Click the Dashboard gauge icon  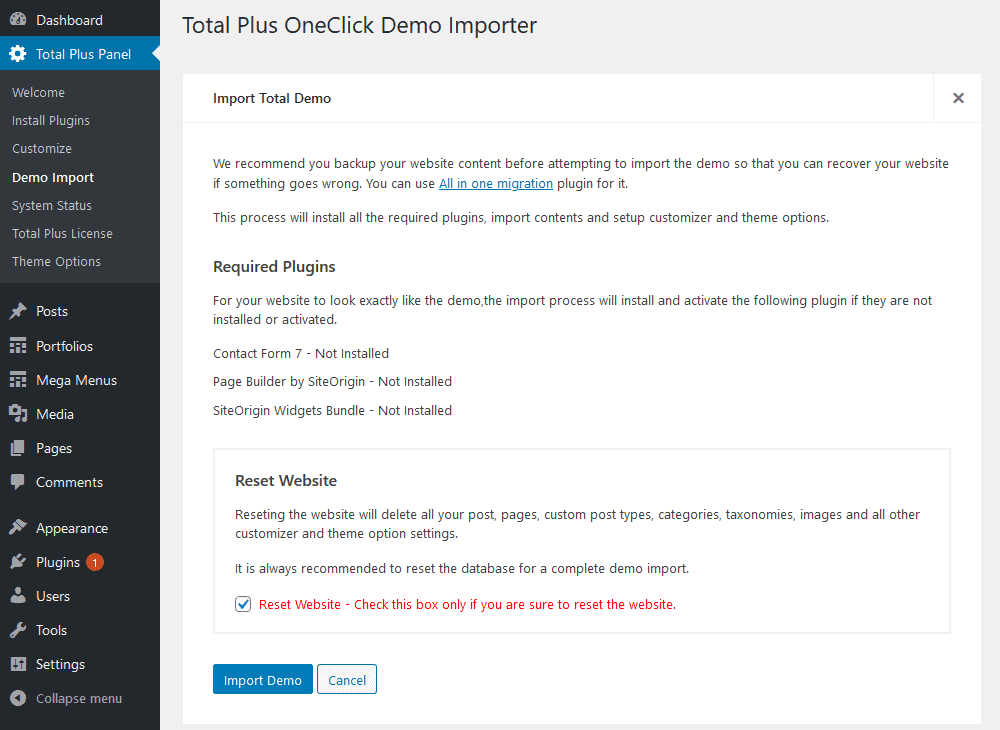[18, 19]
